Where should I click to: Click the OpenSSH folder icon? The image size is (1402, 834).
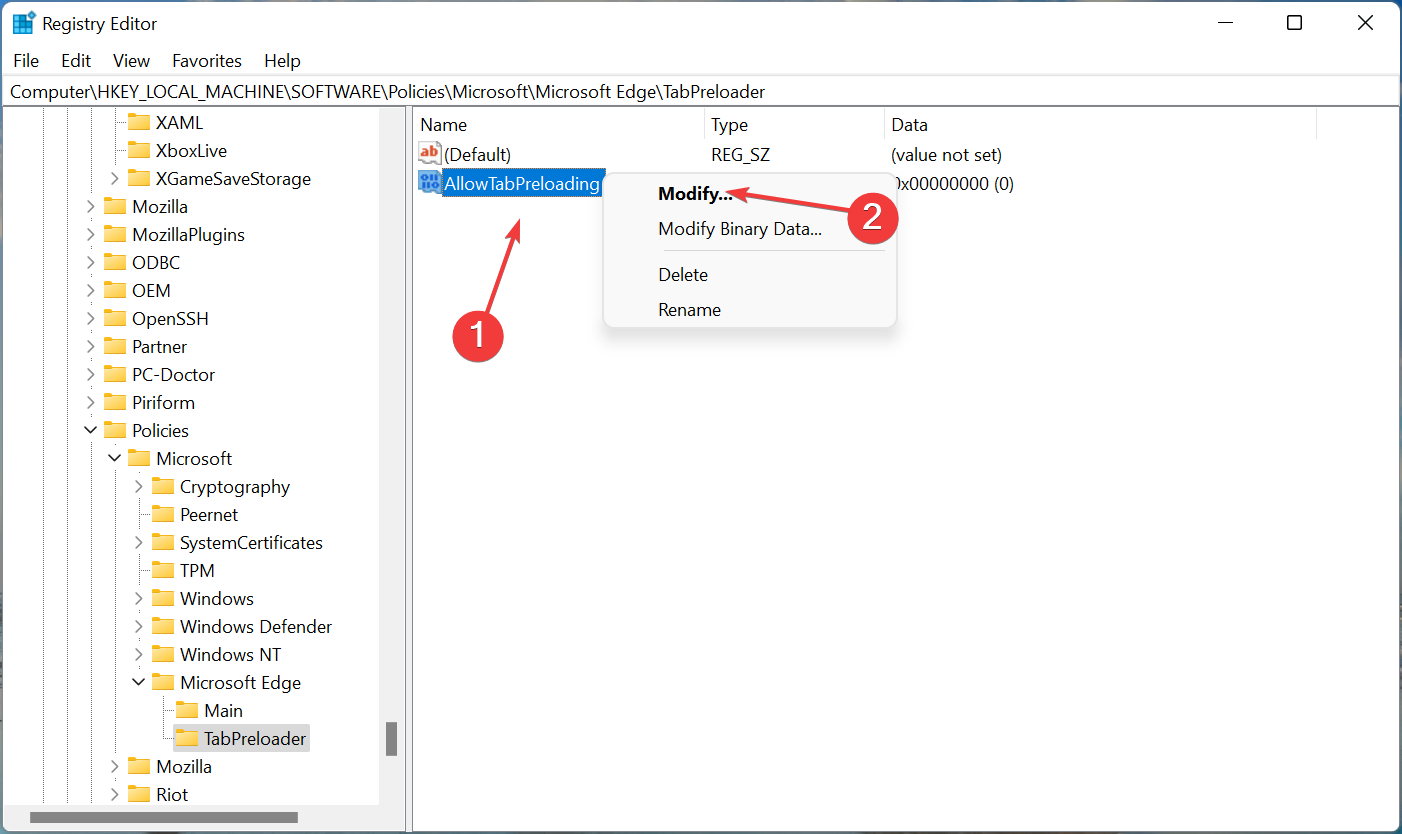coord(115,318)
